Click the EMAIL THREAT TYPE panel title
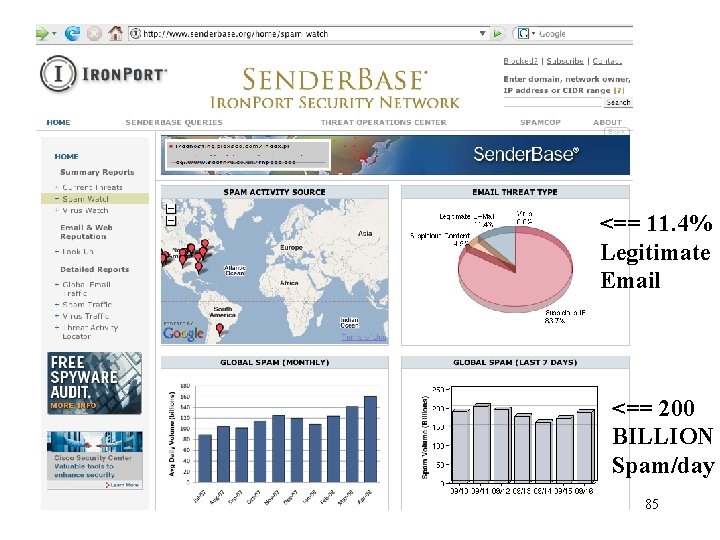Image resolution: width=720 pixels, height=540 pixels. tap(515, 192)
